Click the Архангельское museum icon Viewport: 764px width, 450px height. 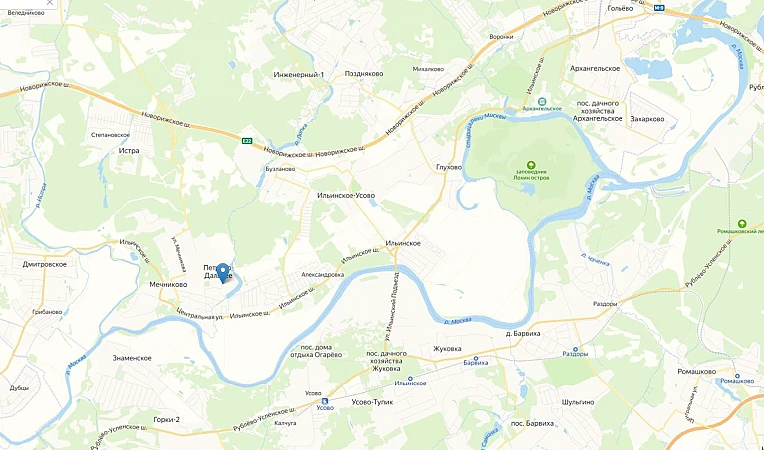542,101
